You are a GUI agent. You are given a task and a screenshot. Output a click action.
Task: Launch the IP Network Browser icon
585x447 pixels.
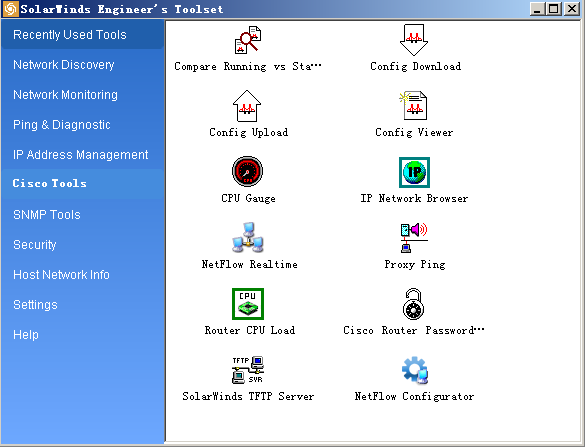[x=414, y=172]
